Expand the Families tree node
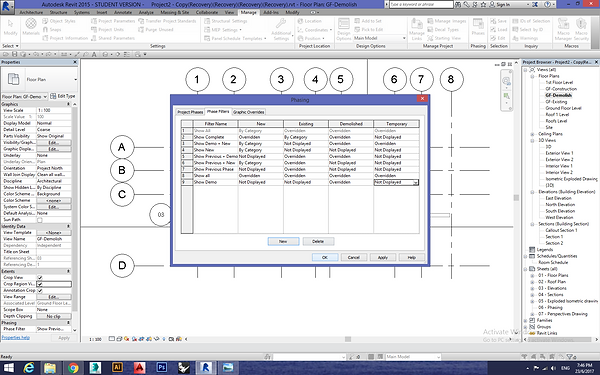The height and width of the screenshot is (375, 600). [526, 320]
